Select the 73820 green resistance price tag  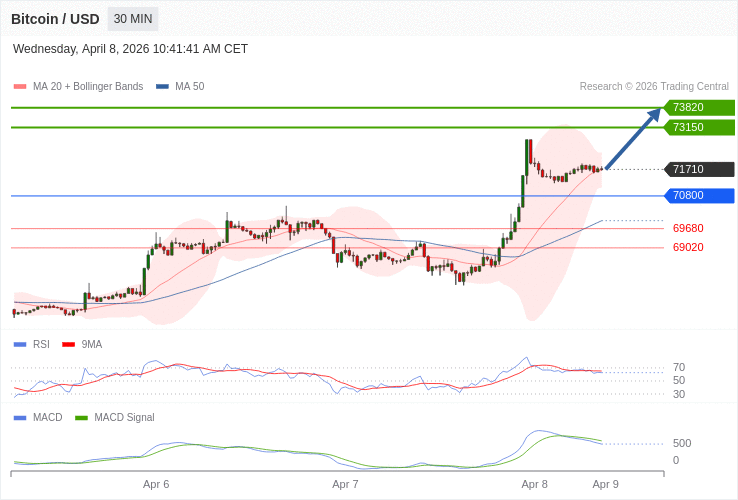pyautogui.click(x=699, y=107)
